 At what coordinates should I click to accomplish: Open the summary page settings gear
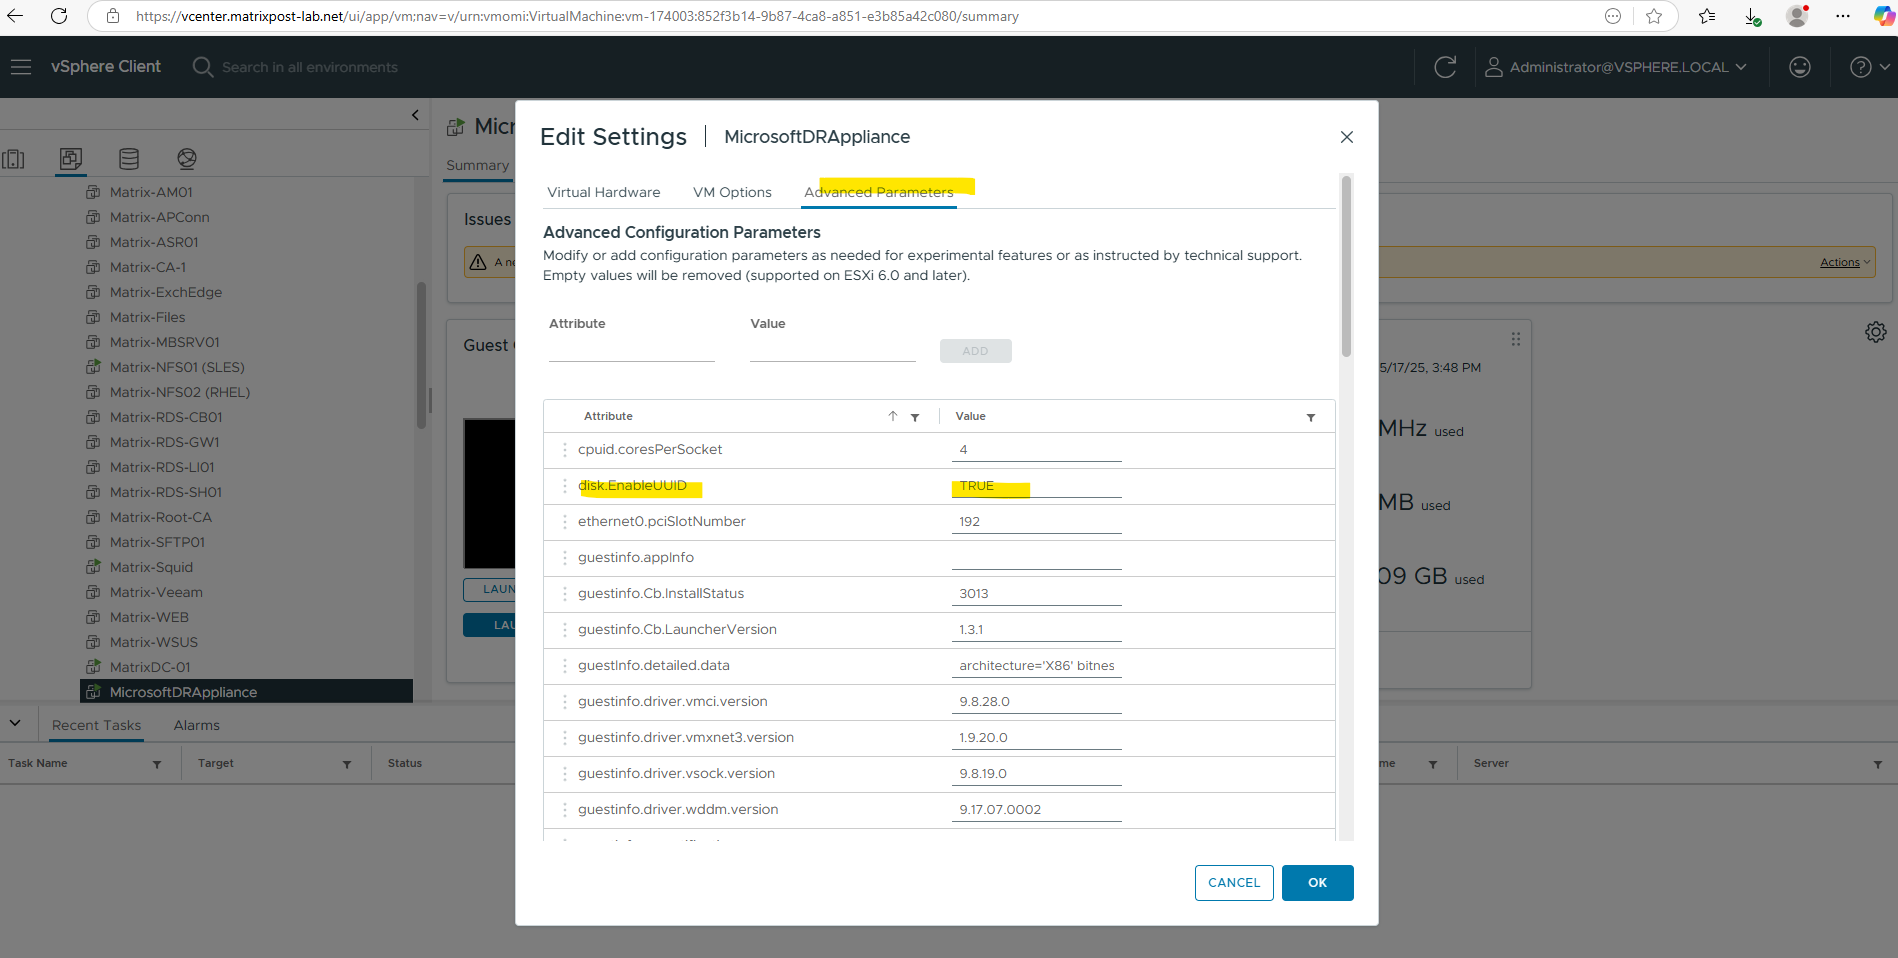(1876, 332)
